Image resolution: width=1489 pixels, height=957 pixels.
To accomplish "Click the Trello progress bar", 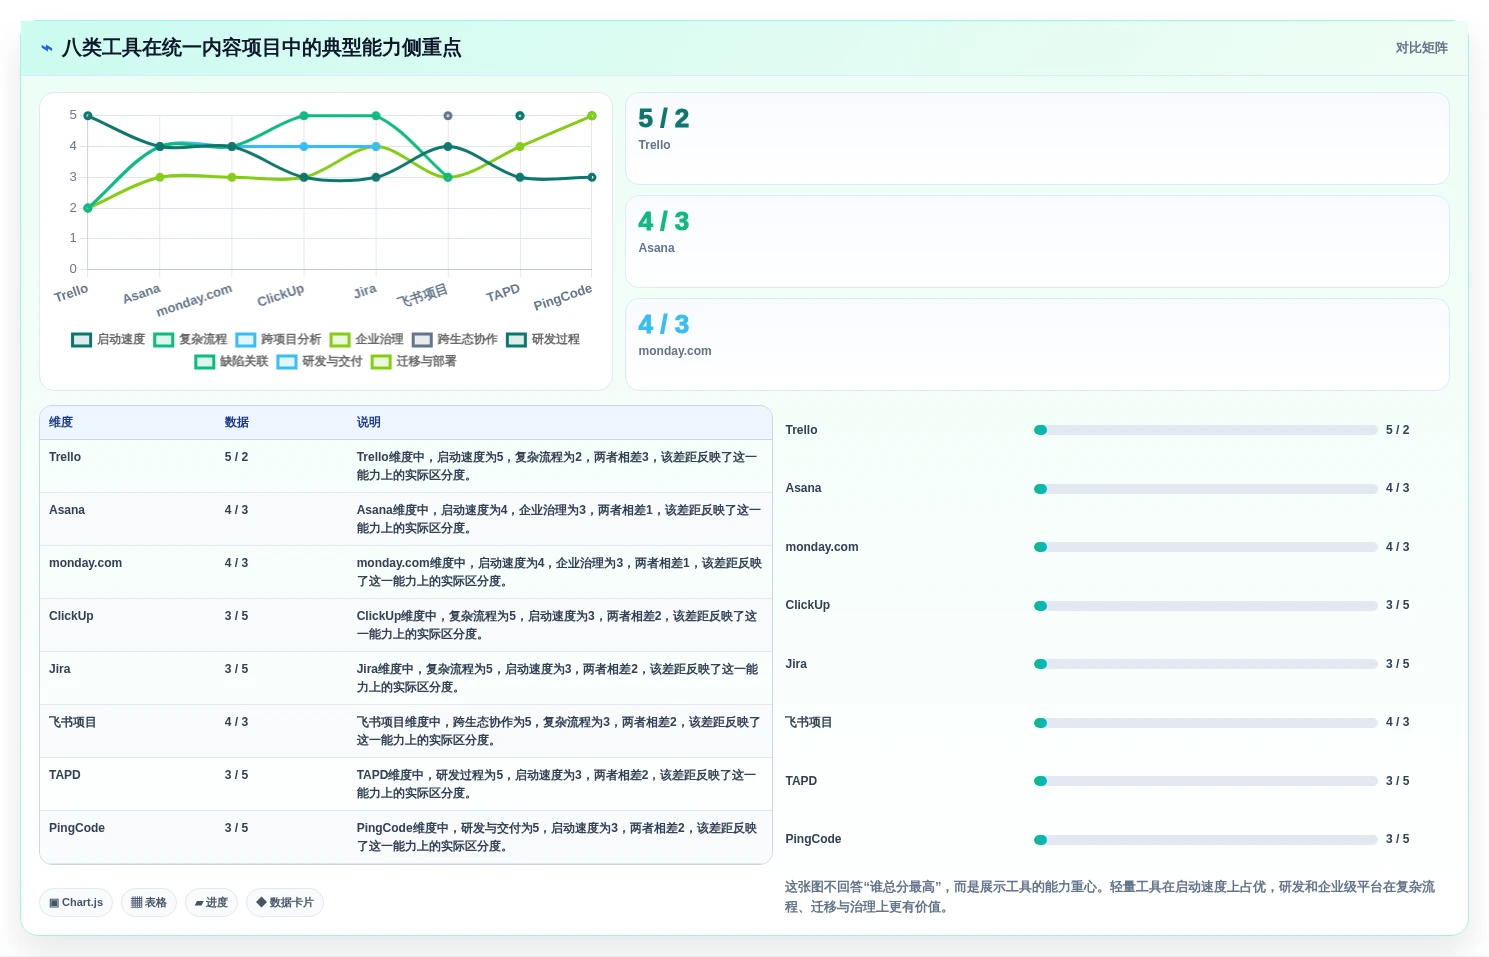I will [1205, 430].
